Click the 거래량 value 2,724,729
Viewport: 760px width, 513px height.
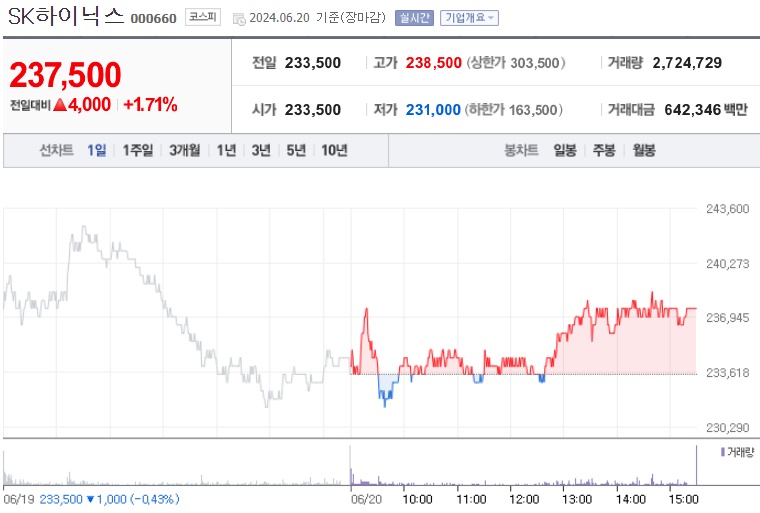click(x=687, y=63)
